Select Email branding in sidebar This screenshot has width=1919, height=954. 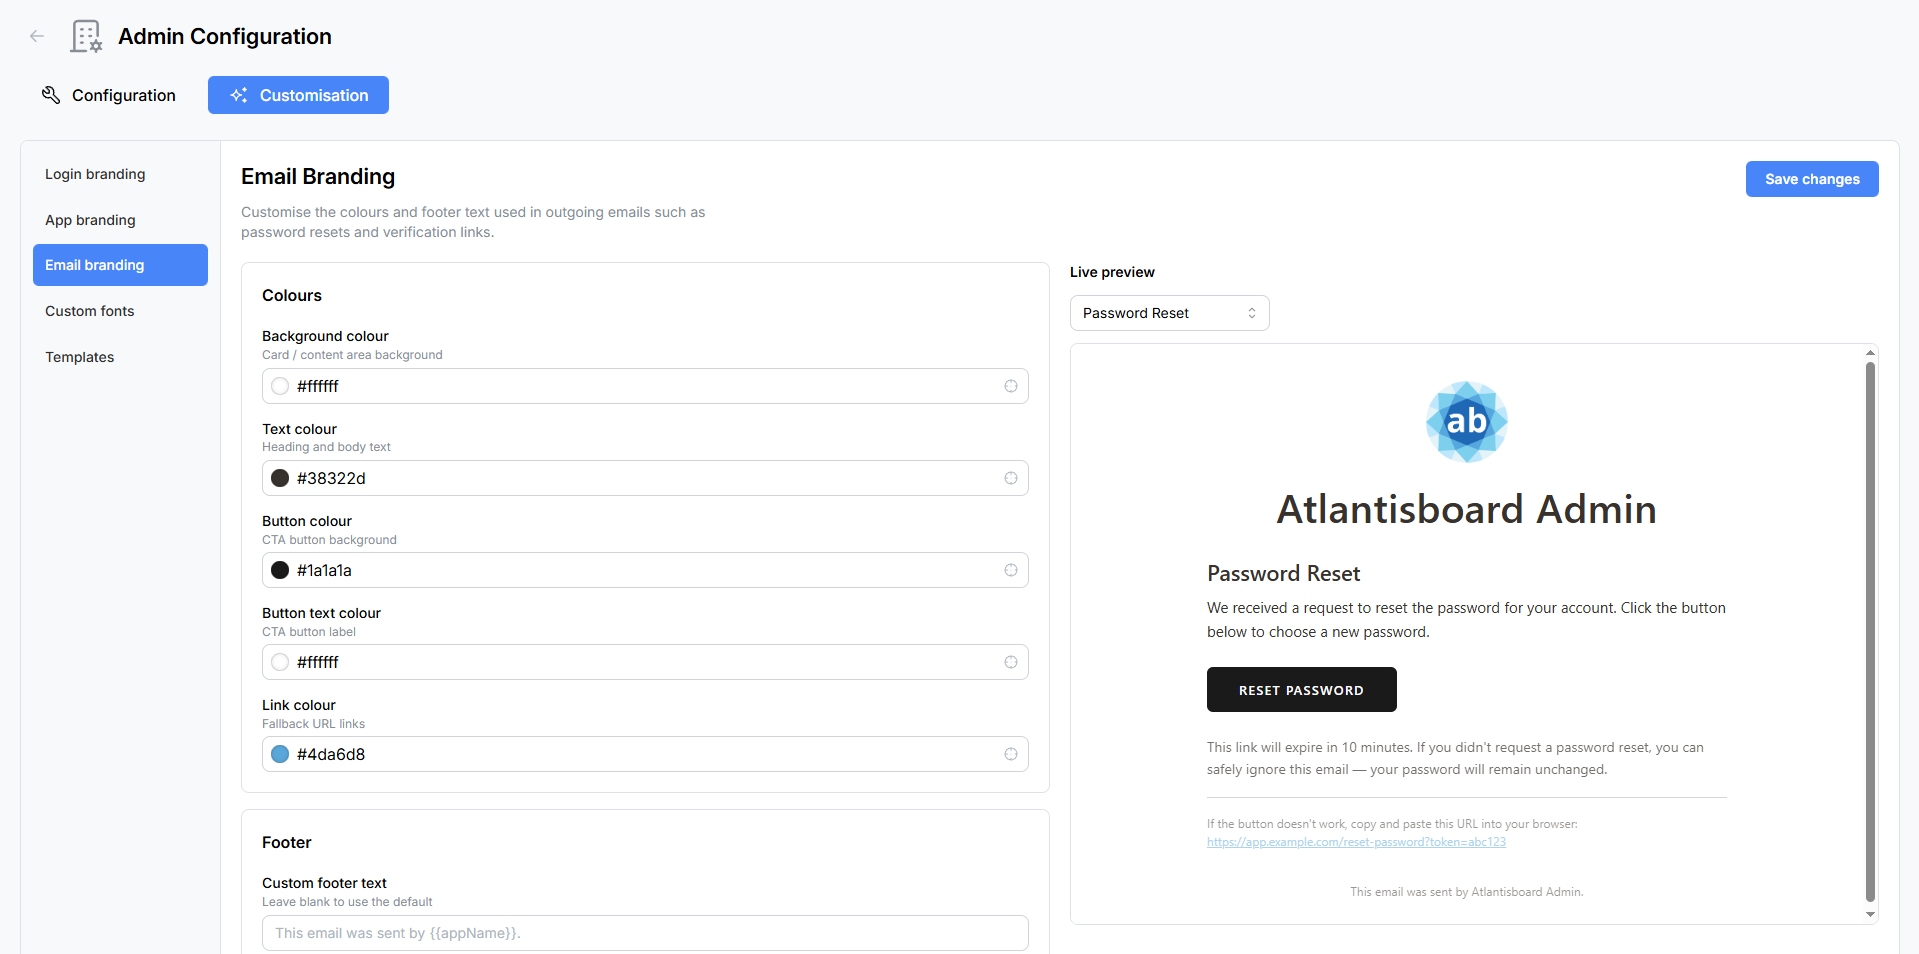pos(120,265)
